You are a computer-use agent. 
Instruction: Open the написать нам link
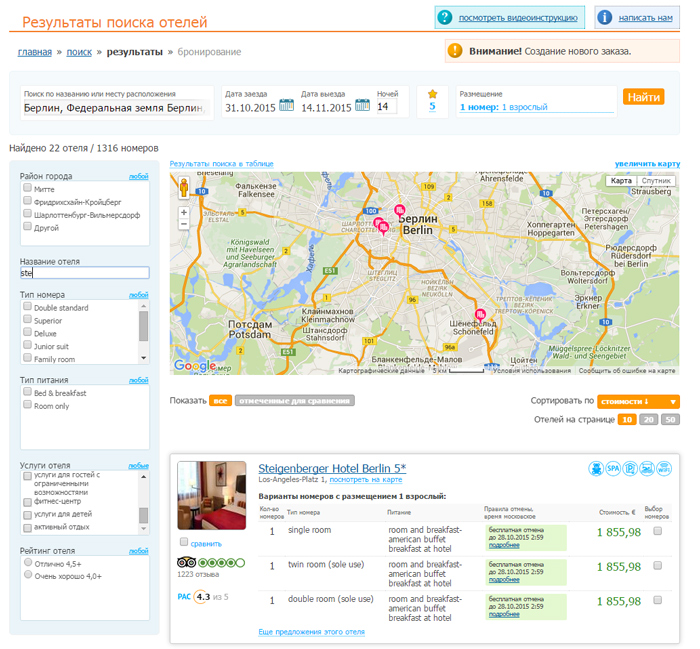pos(646,18)
